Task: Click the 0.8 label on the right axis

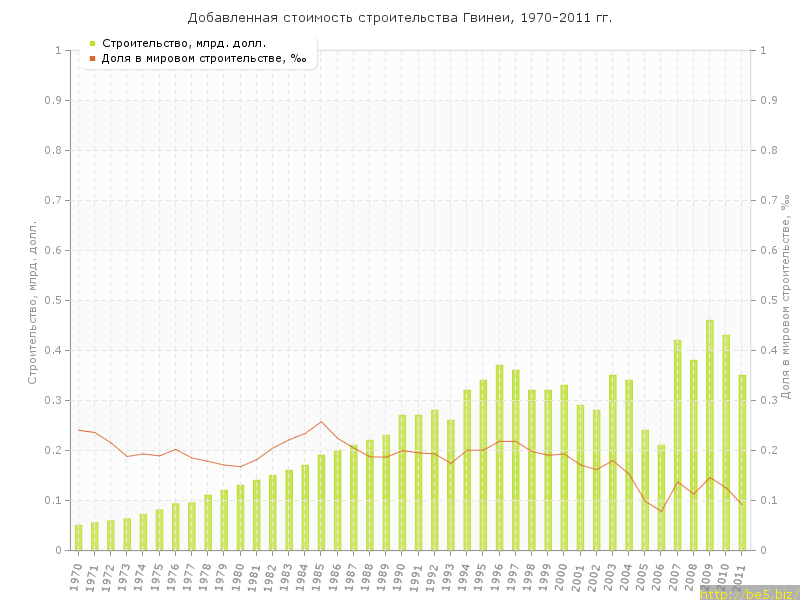Action: (768, 150)
